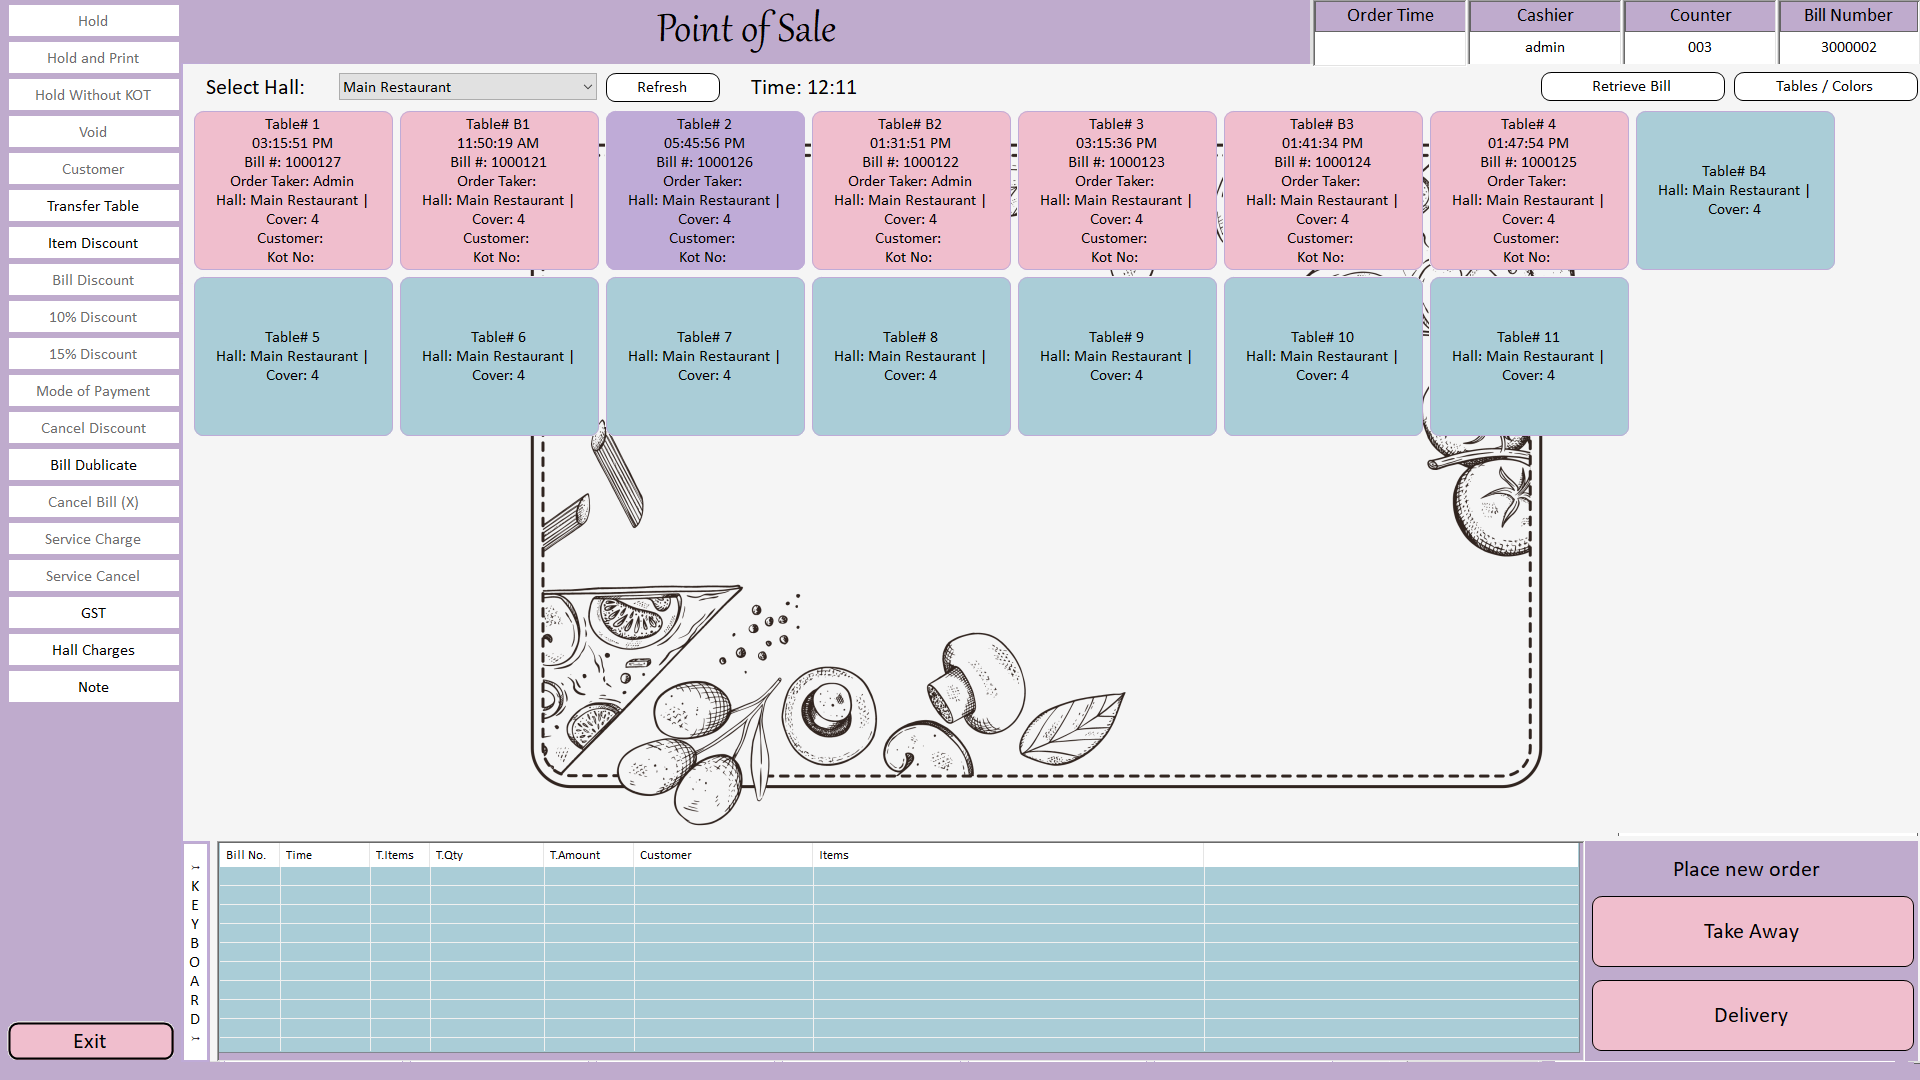The height and width of the screenshot is (1080, 1920).
Task: Apply the 15% Discount
Action: tap(94, 354)
